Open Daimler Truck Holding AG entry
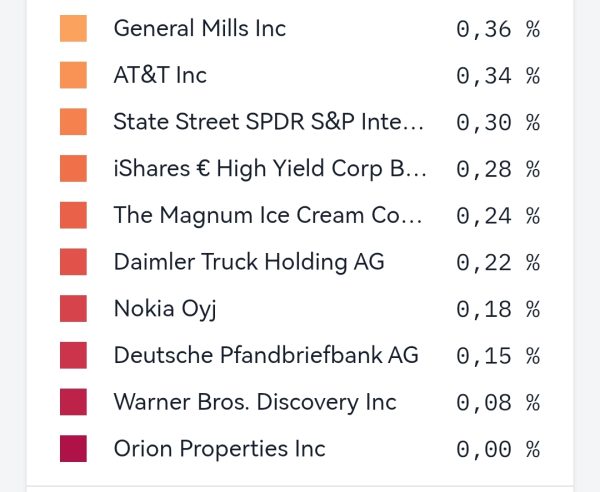600x492 pixels. tap(249, 262)
